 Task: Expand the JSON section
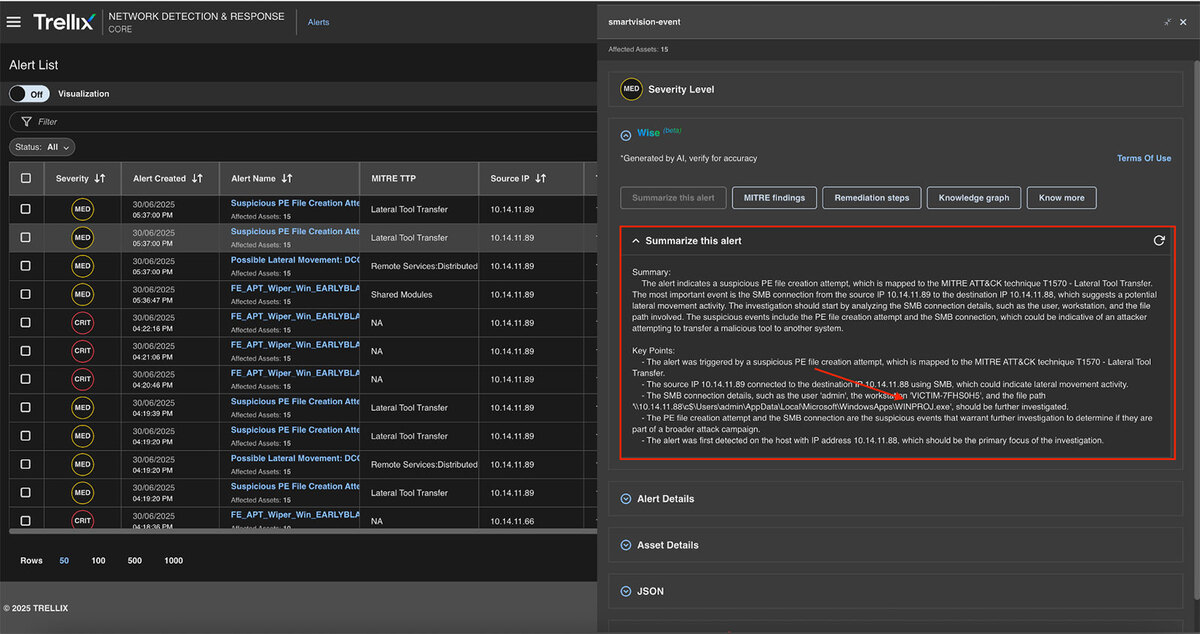click(x=626, y=591)
